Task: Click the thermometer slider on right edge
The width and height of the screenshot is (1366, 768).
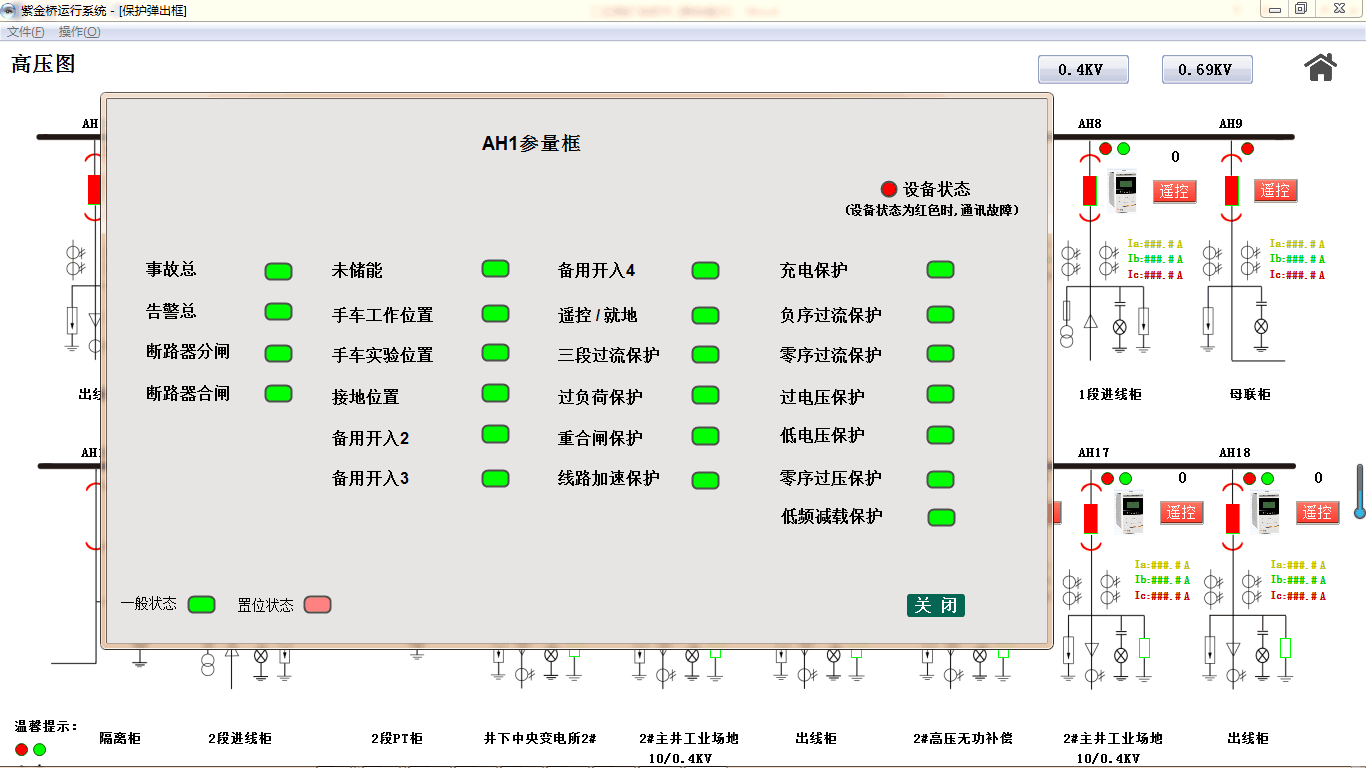Action: tap(1359, 491)
